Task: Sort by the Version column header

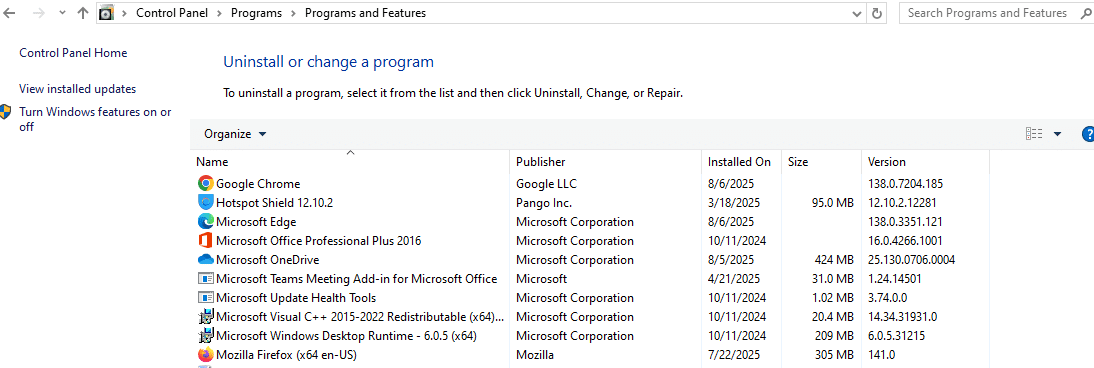Action: 925,161
